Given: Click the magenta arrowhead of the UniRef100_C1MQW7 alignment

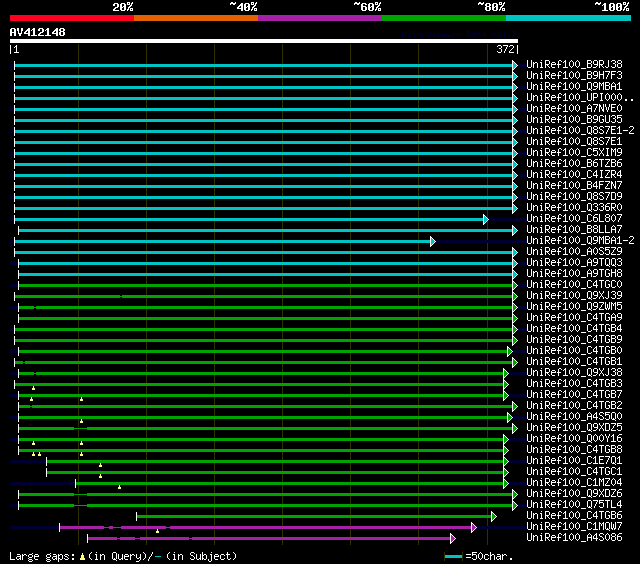Looking at the screenshot, I should (x=473, y=527).
